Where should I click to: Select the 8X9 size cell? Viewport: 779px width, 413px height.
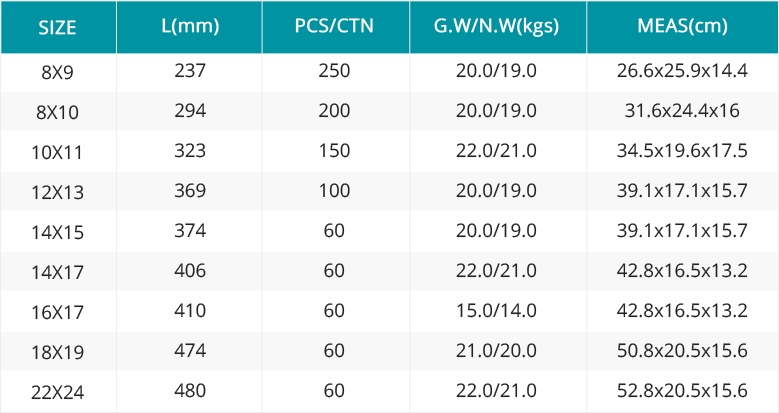[x=58, y=73]
